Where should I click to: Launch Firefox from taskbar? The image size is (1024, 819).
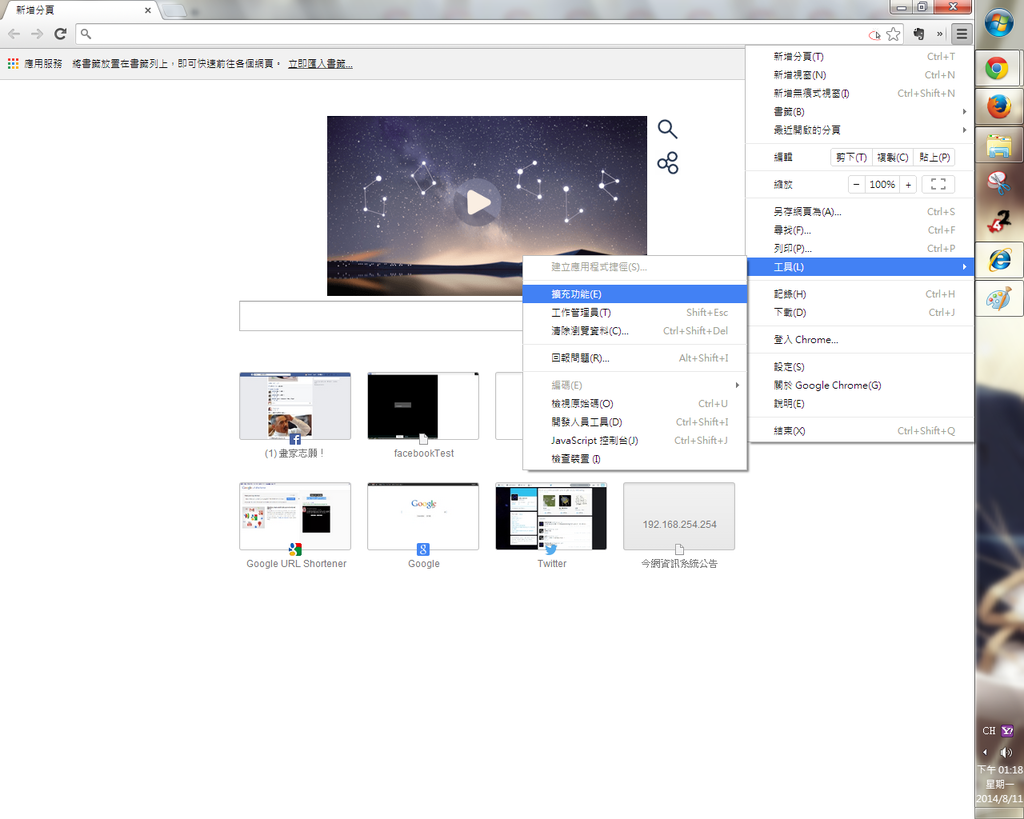pos(999,106)
